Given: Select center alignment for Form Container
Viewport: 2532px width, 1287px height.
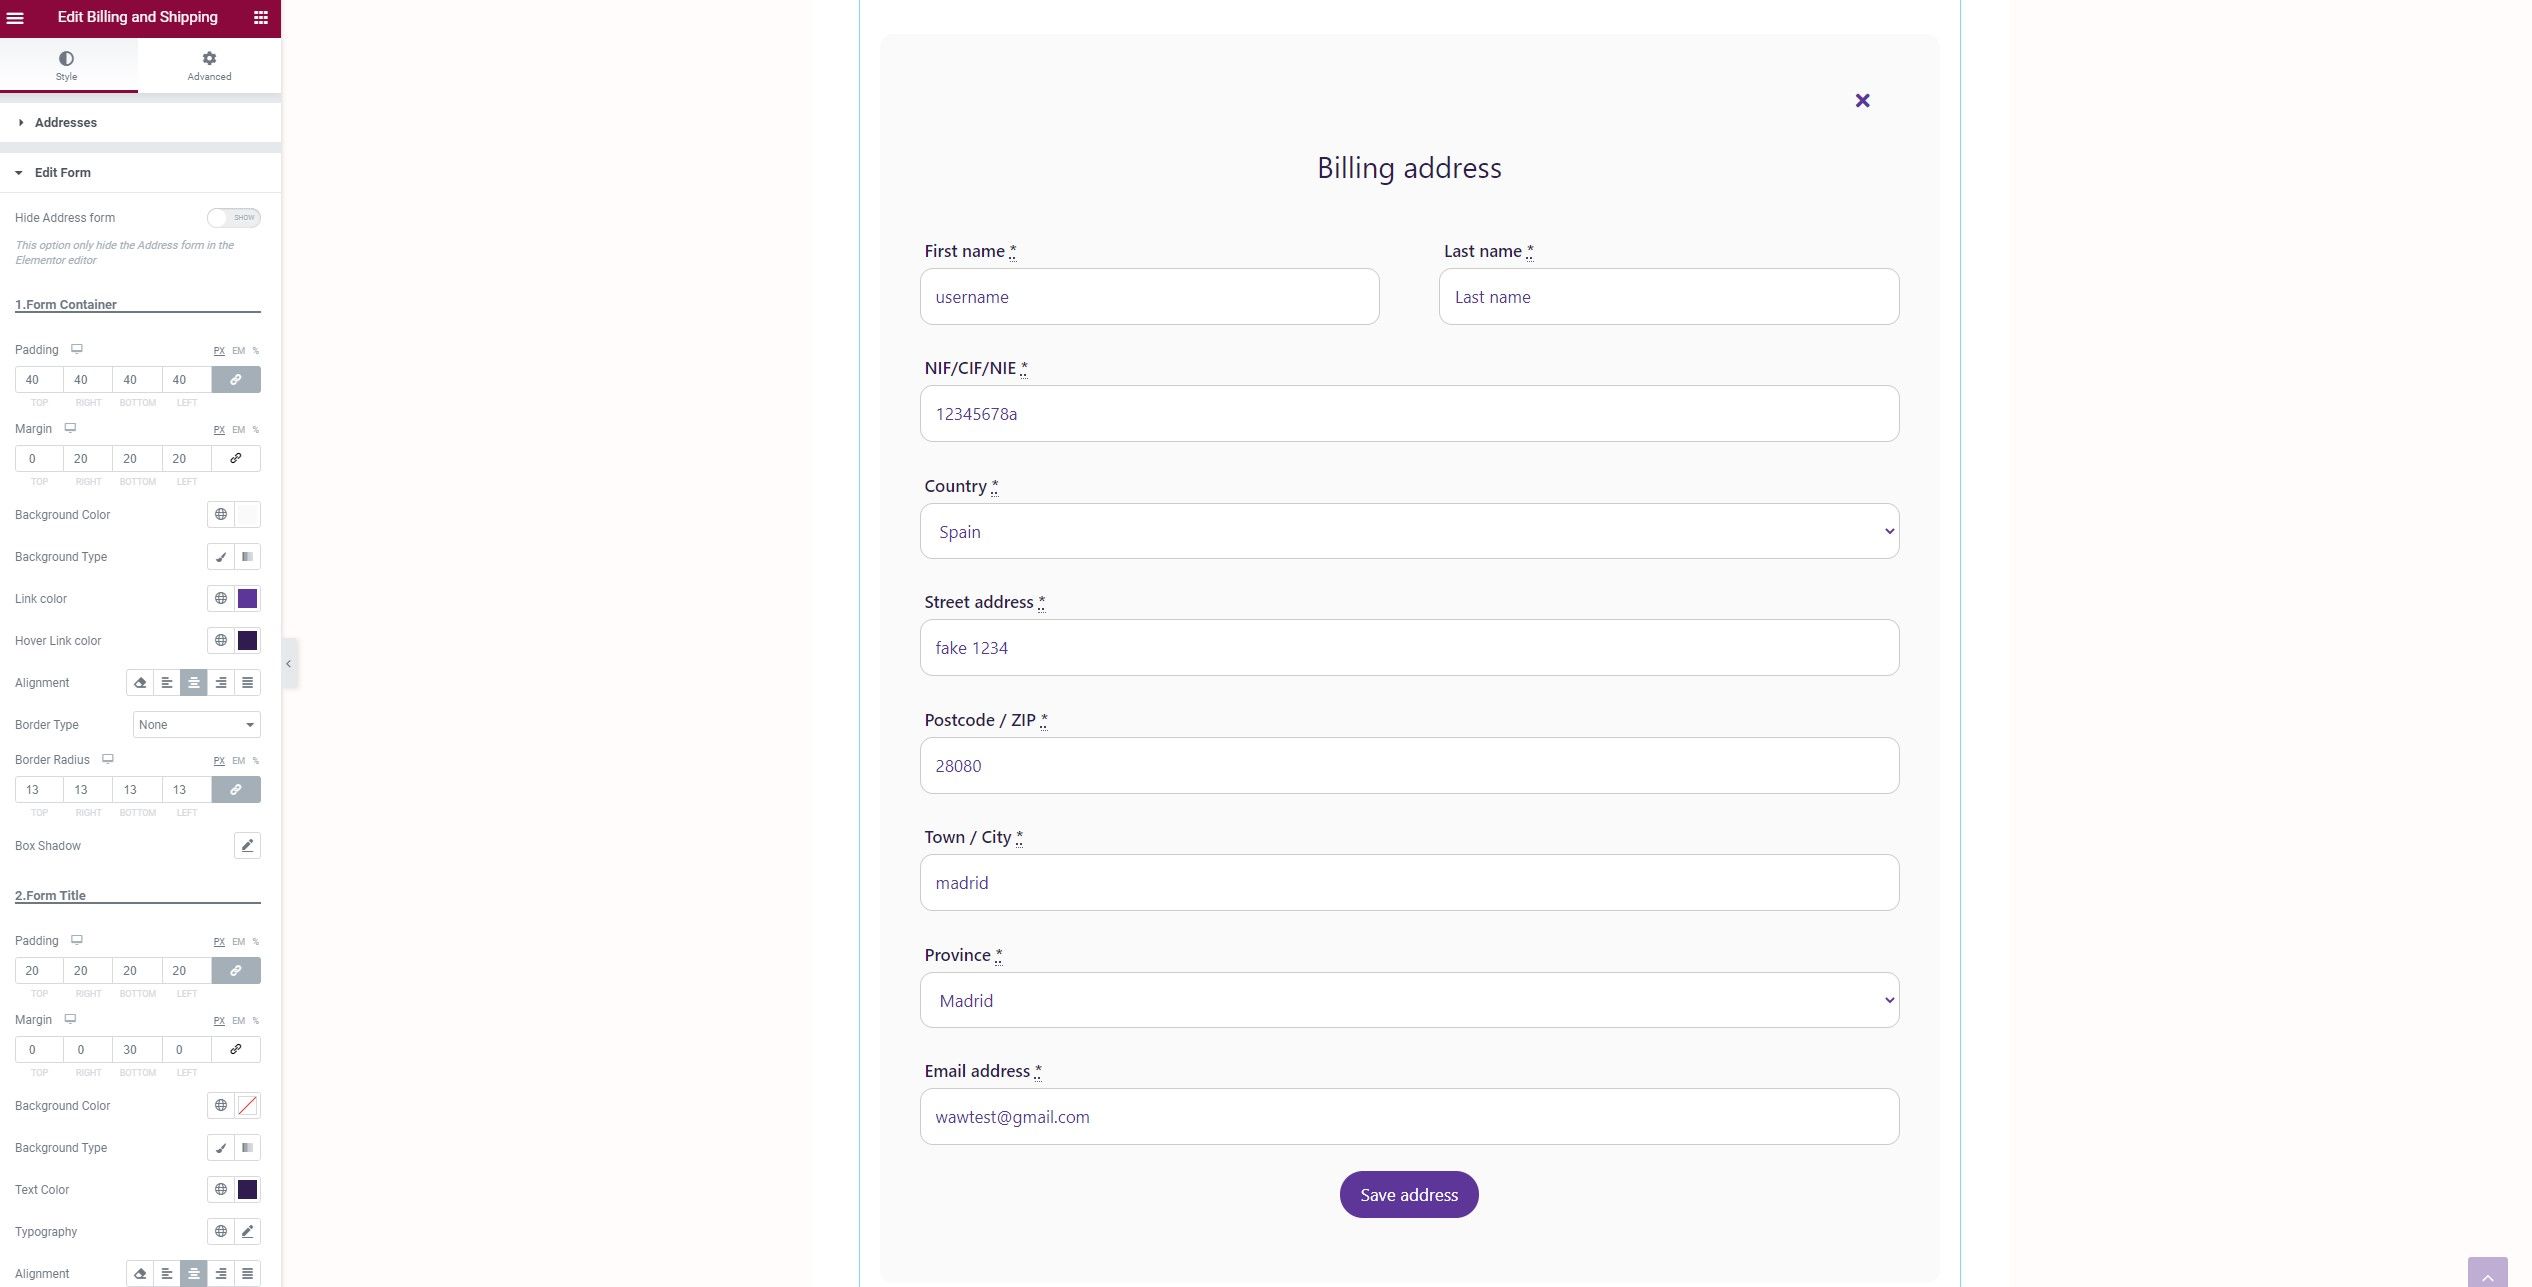Looking at the screenshot, I should click(x=194, y=683).
